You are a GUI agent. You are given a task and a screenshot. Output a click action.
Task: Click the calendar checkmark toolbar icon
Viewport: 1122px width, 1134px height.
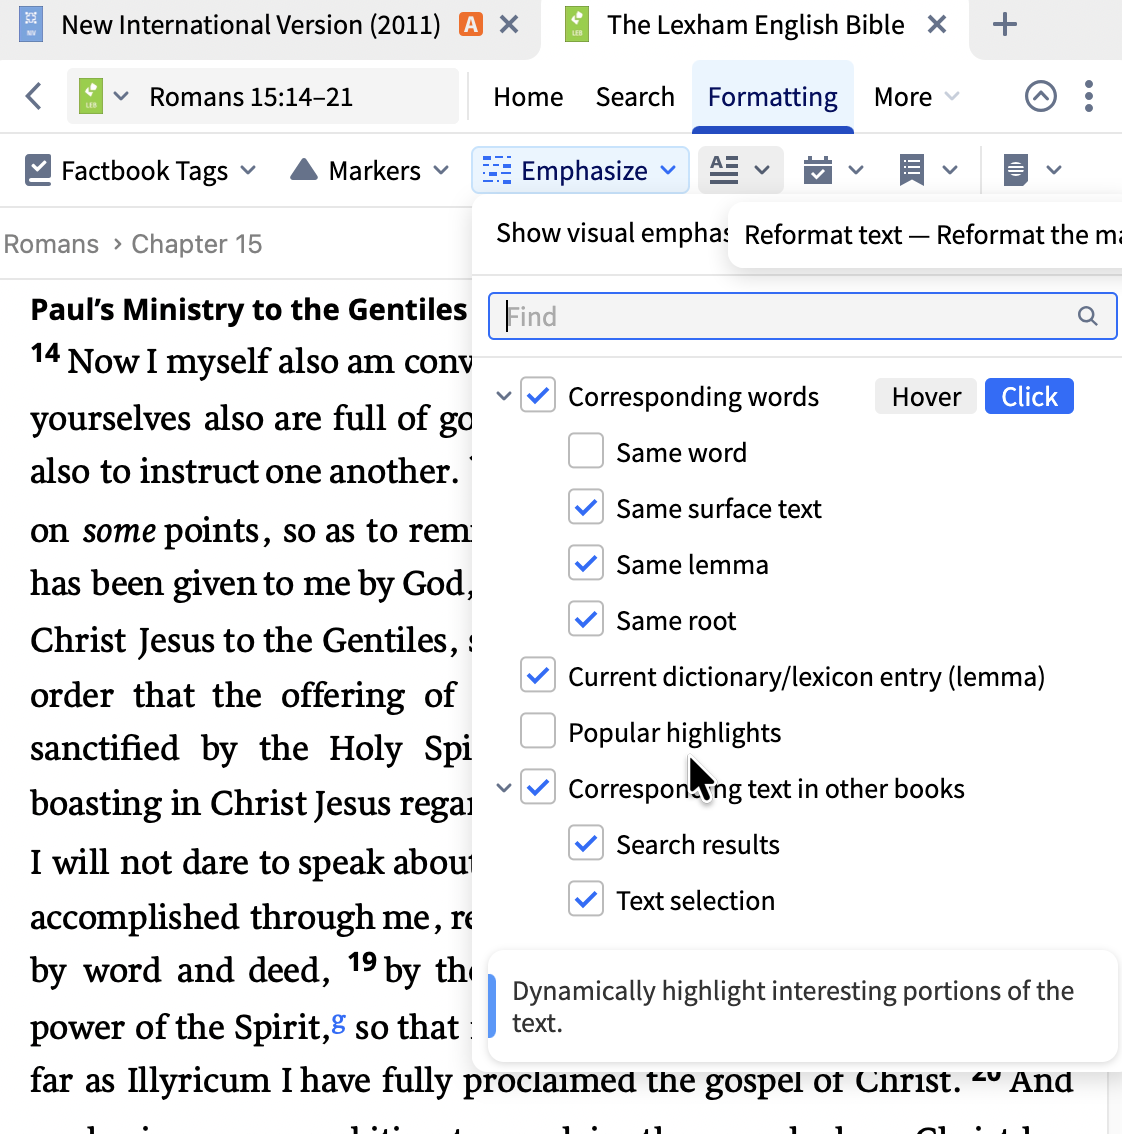[x=818, y=171]
